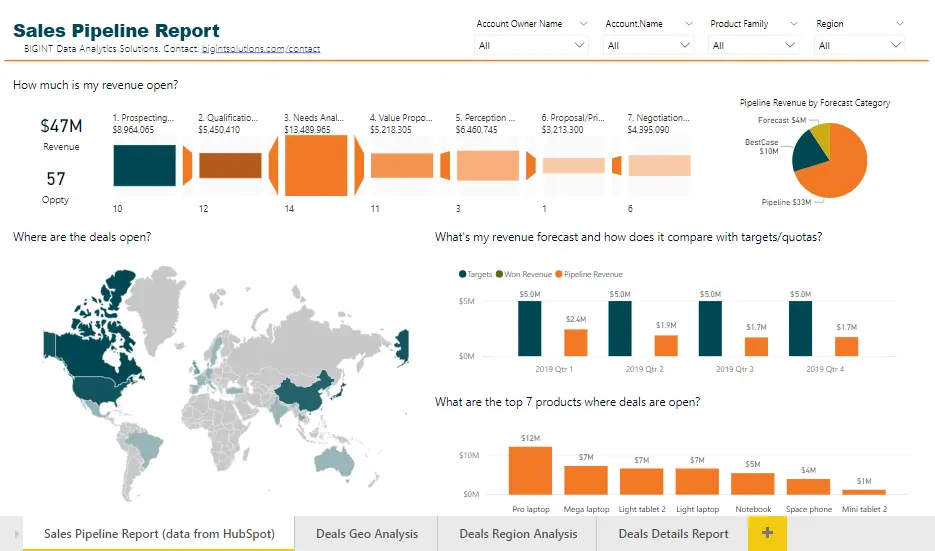Select the Pro laptop $12M bar
Viewport: 935px width, 551px height.
(x=530, y=470)
